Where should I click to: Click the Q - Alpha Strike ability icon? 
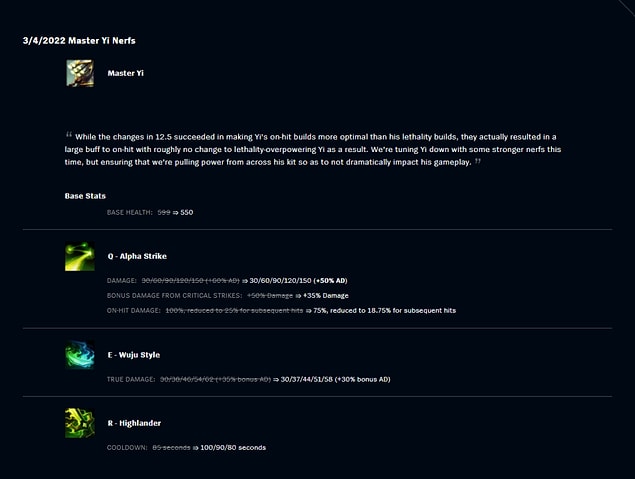(x=80, y=256)
